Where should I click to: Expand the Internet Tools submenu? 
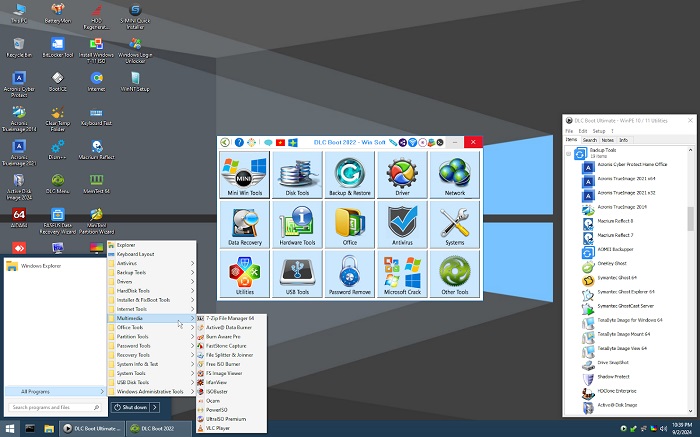pyautogui.click(x=151, y=309)
